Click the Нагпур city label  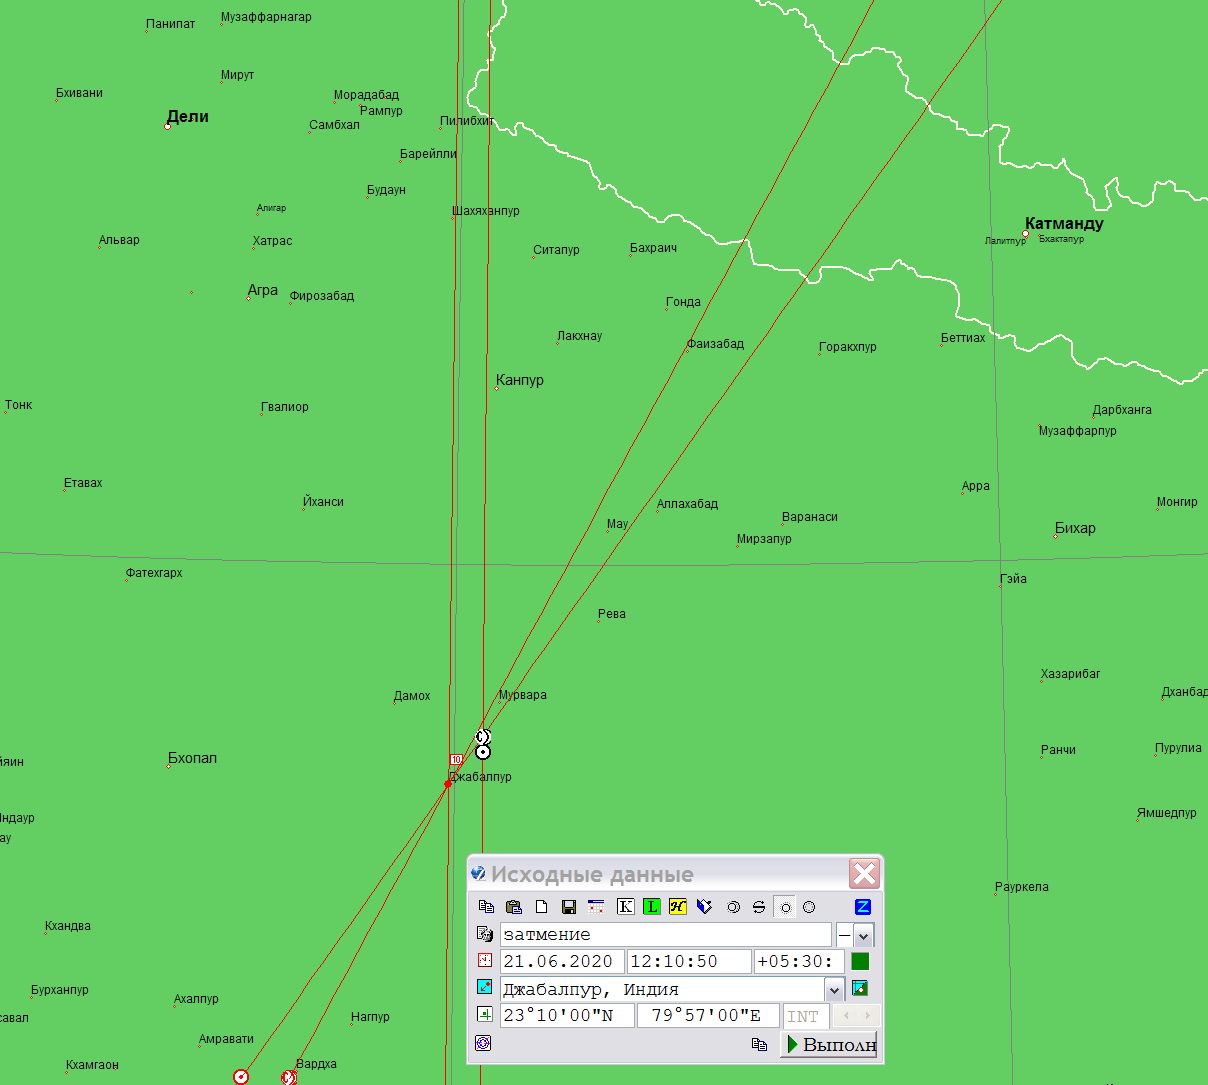[x=370, y=1017]
